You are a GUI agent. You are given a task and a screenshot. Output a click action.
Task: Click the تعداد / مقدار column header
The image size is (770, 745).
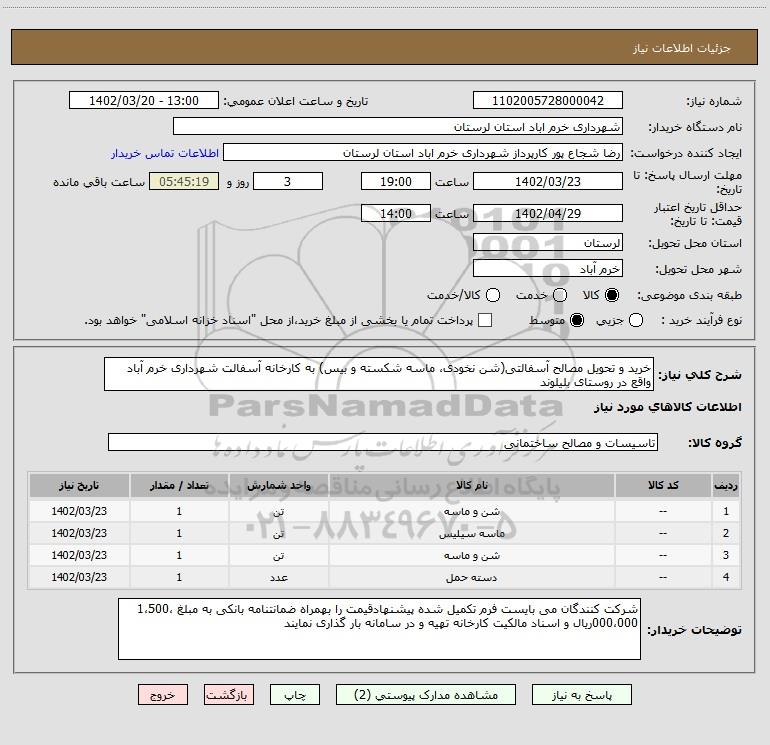point(179,485)
